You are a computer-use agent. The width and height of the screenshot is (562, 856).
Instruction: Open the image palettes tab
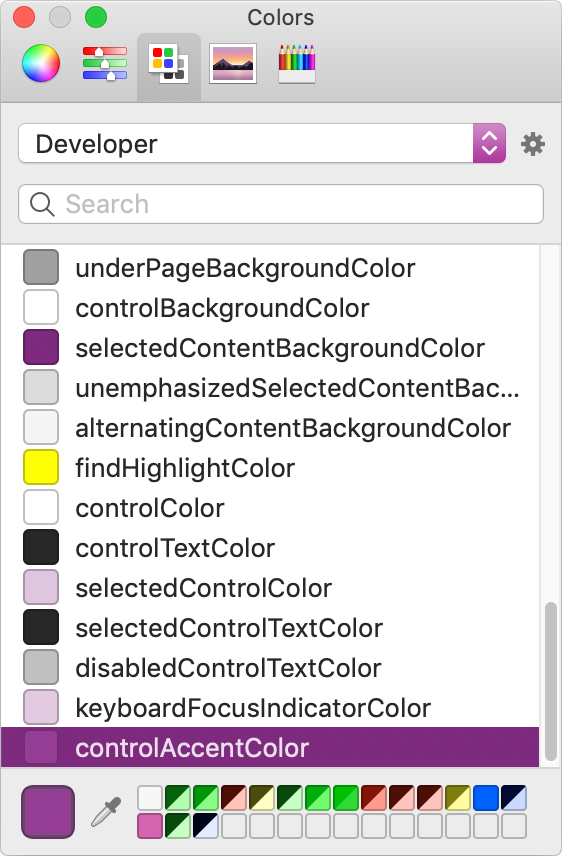tap(233, 64)
